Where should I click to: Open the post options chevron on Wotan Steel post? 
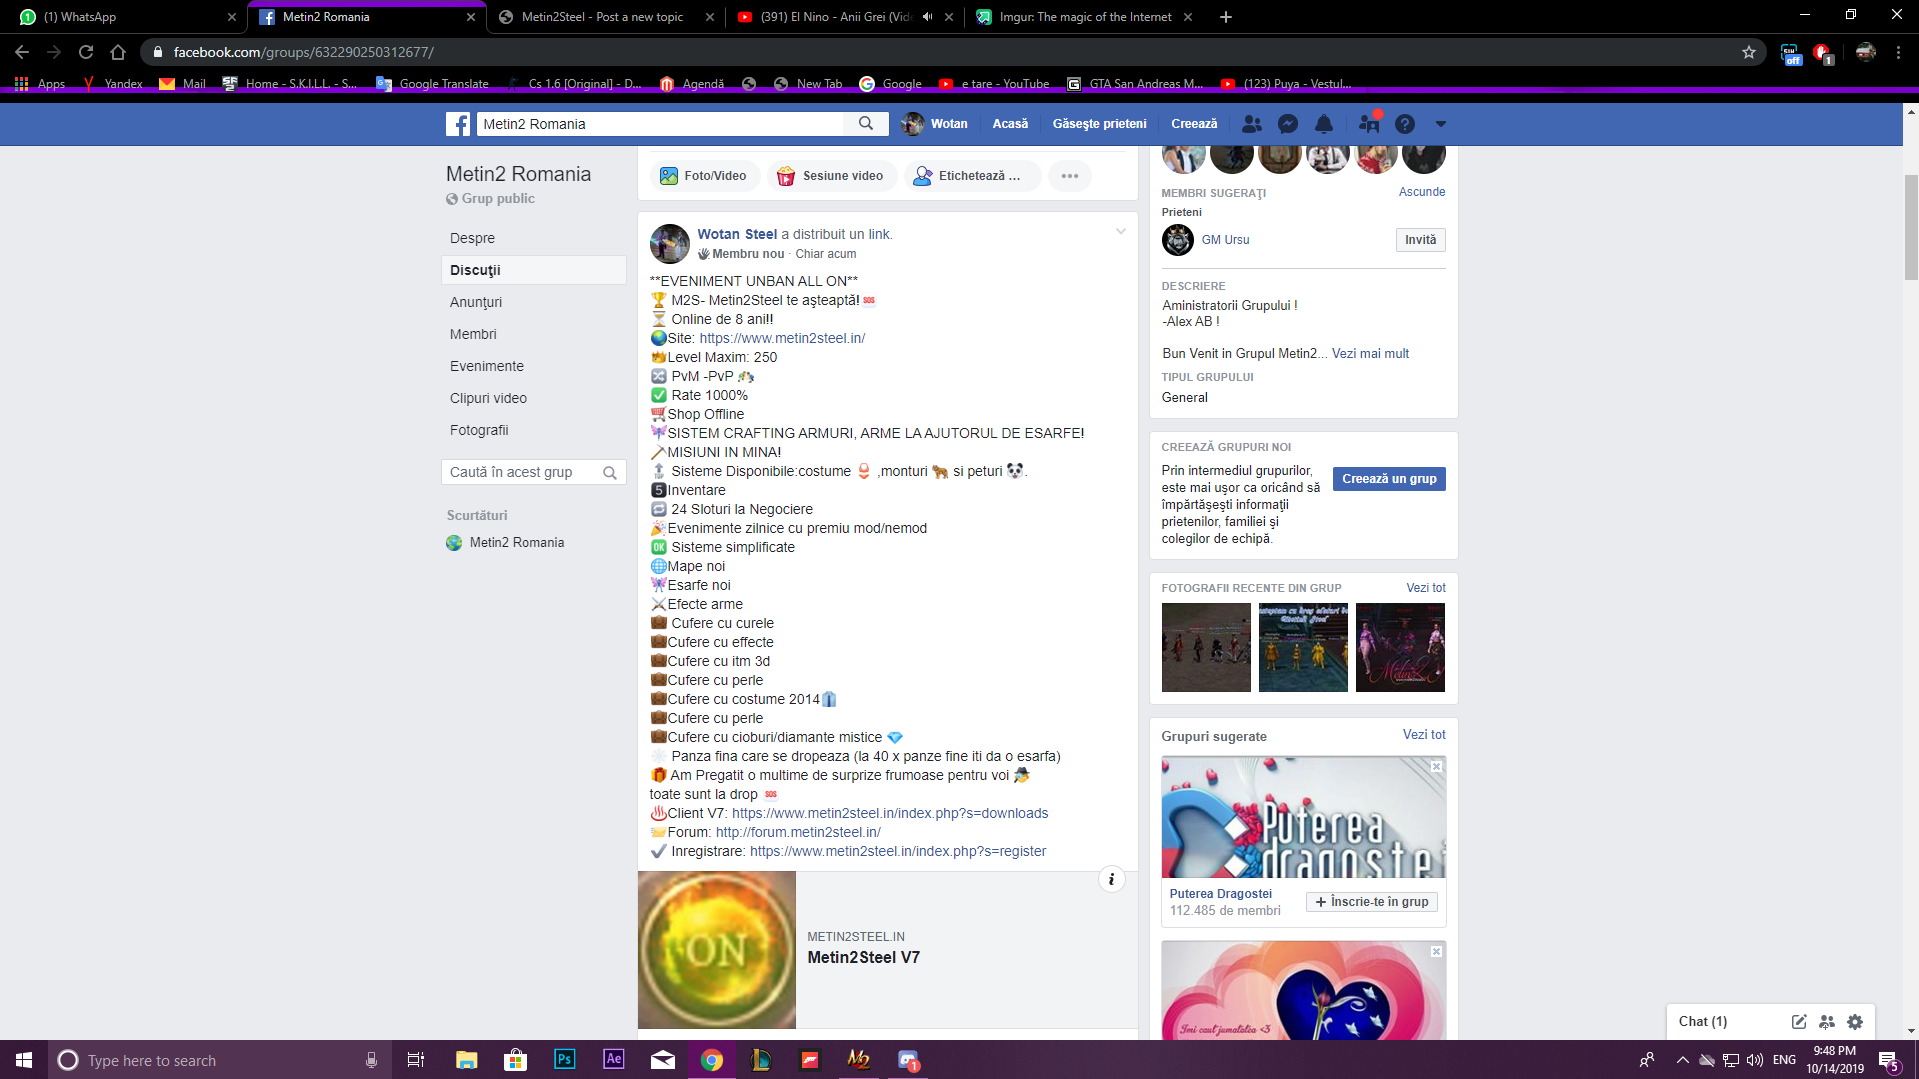[1121, 232]
